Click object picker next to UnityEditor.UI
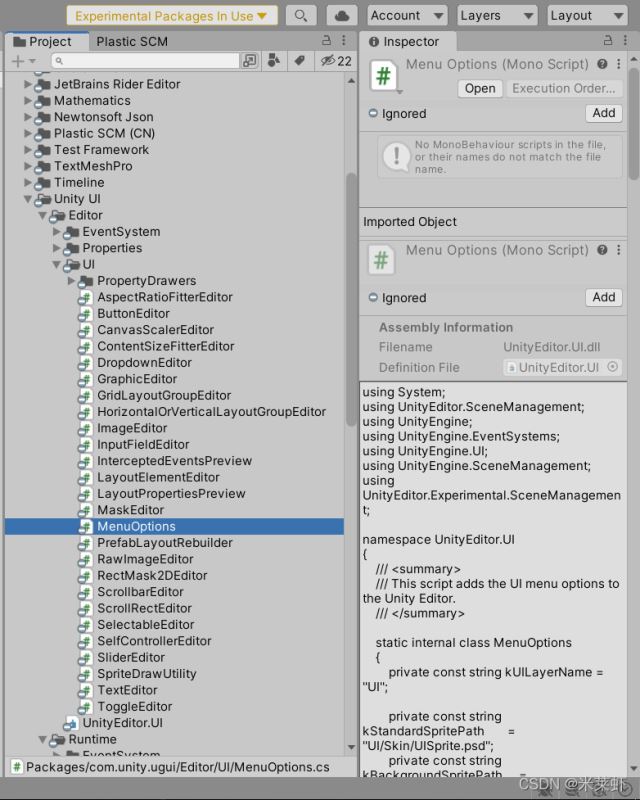The image size is (640, 800). click(x=613, y=367)
